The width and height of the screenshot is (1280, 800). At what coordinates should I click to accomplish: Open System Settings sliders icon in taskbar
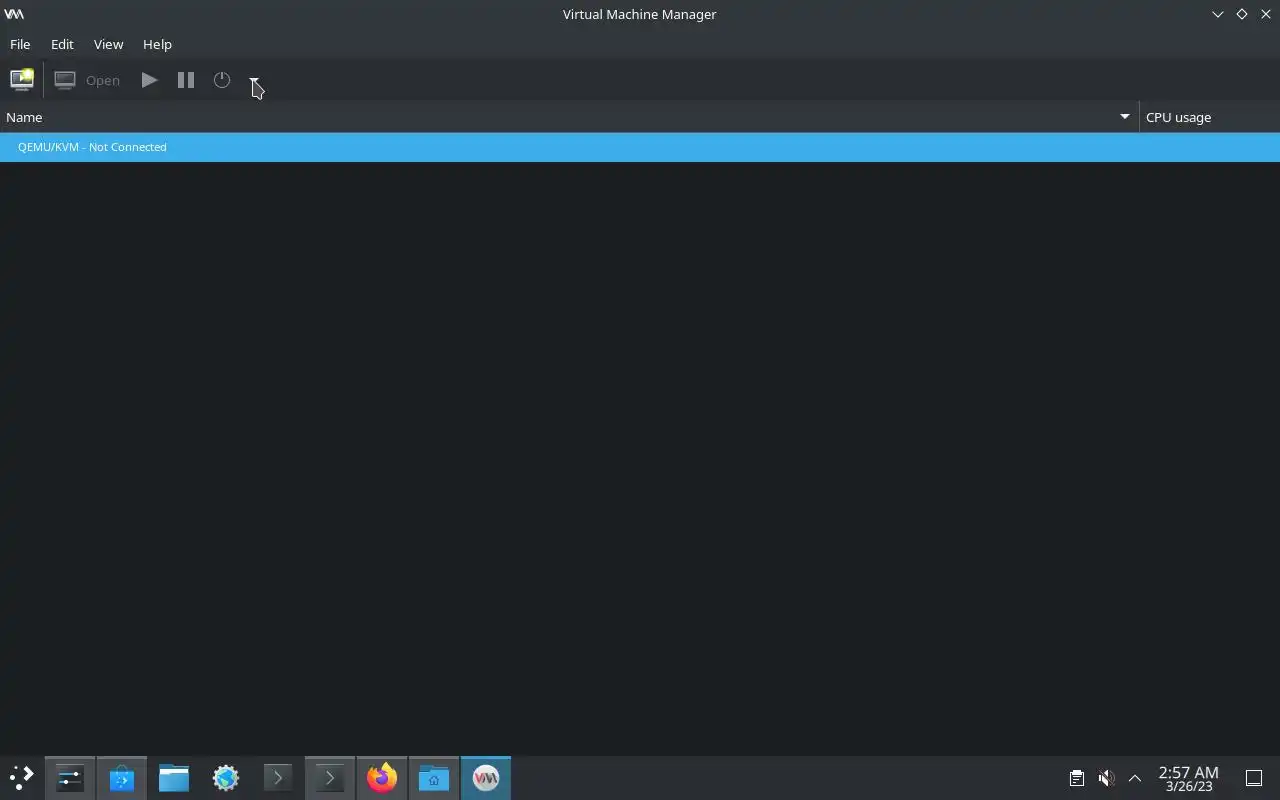(70, 778)
